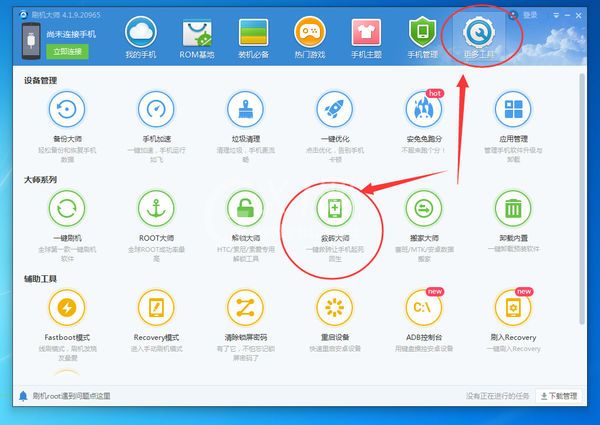600x425 pixels.
Task: Click 辅助工具 section heading
Action: click(41, 279)
